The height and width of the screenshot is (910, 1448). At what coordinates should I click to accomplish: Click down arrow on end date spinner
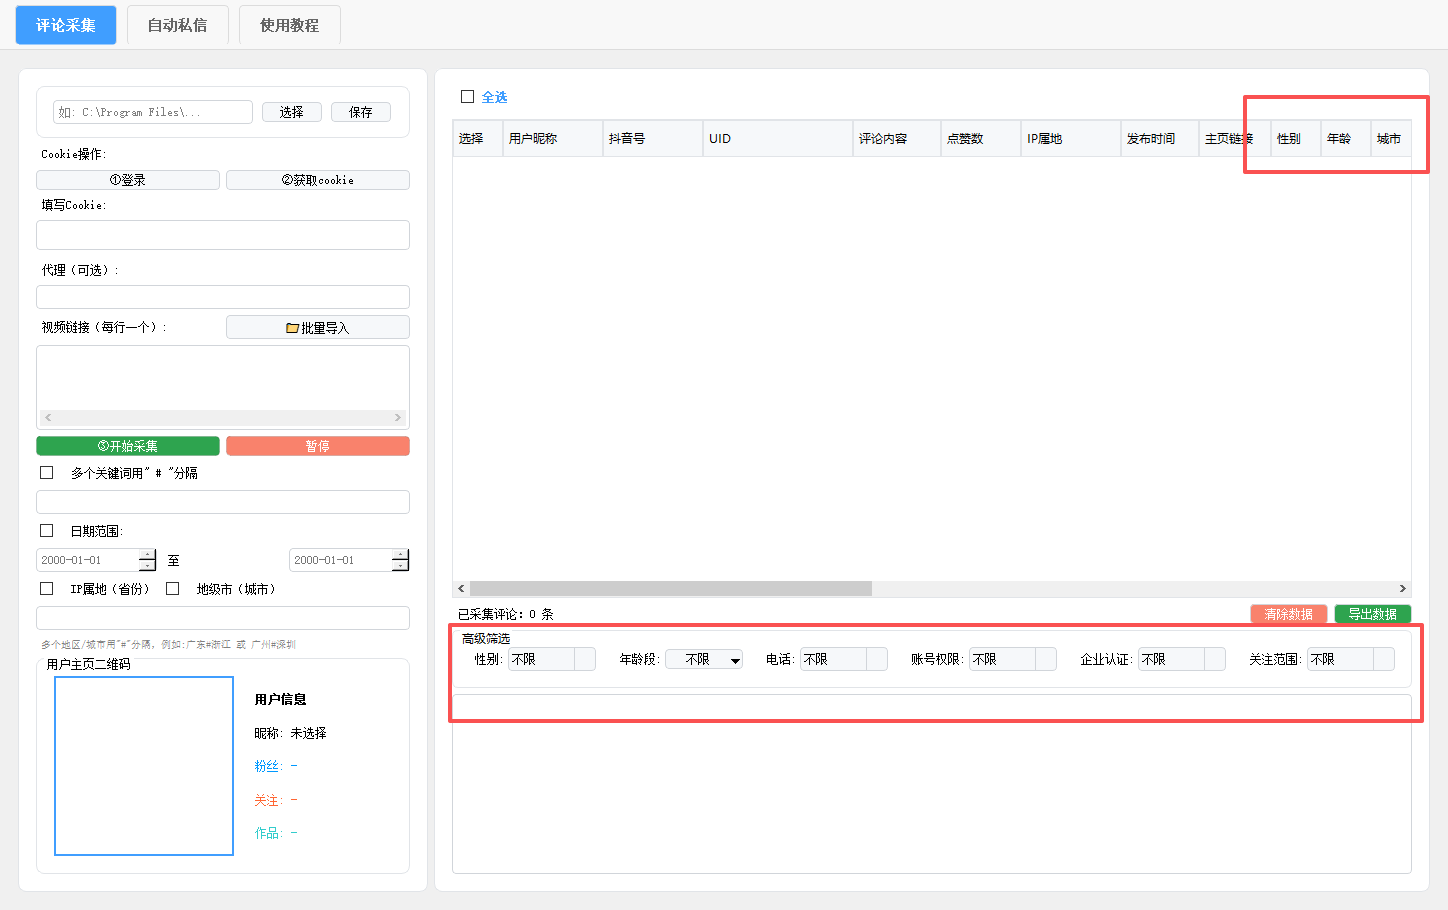click(400, 566)
